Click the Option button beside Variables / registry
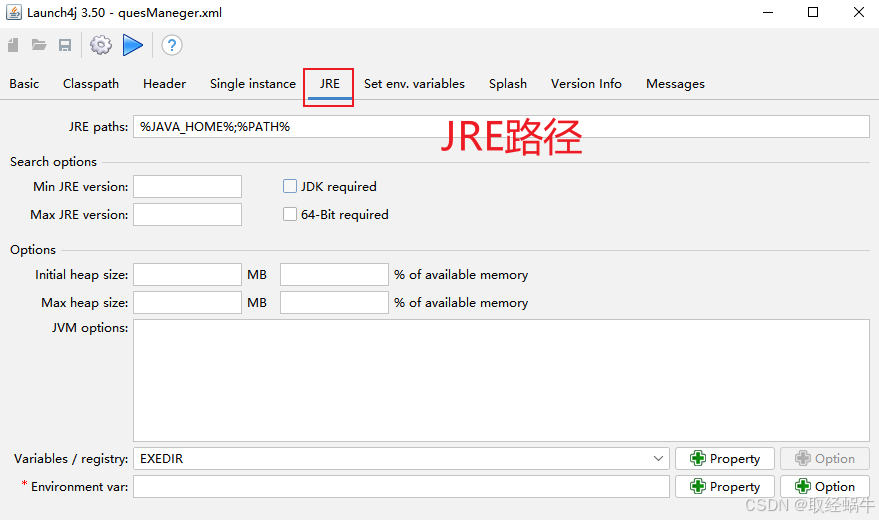879x520 pixels. pos(825,458)
